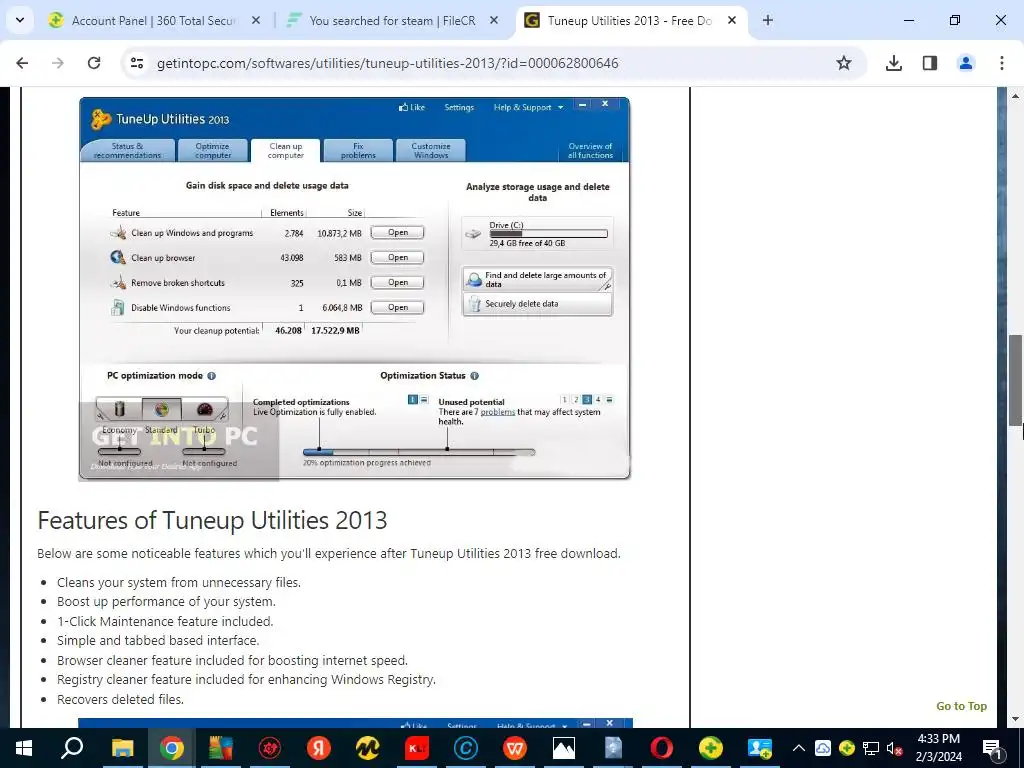Viewport: 1024px width, 768px height.
Task: Click the Chrome taskbar icon
Action: 172,748
